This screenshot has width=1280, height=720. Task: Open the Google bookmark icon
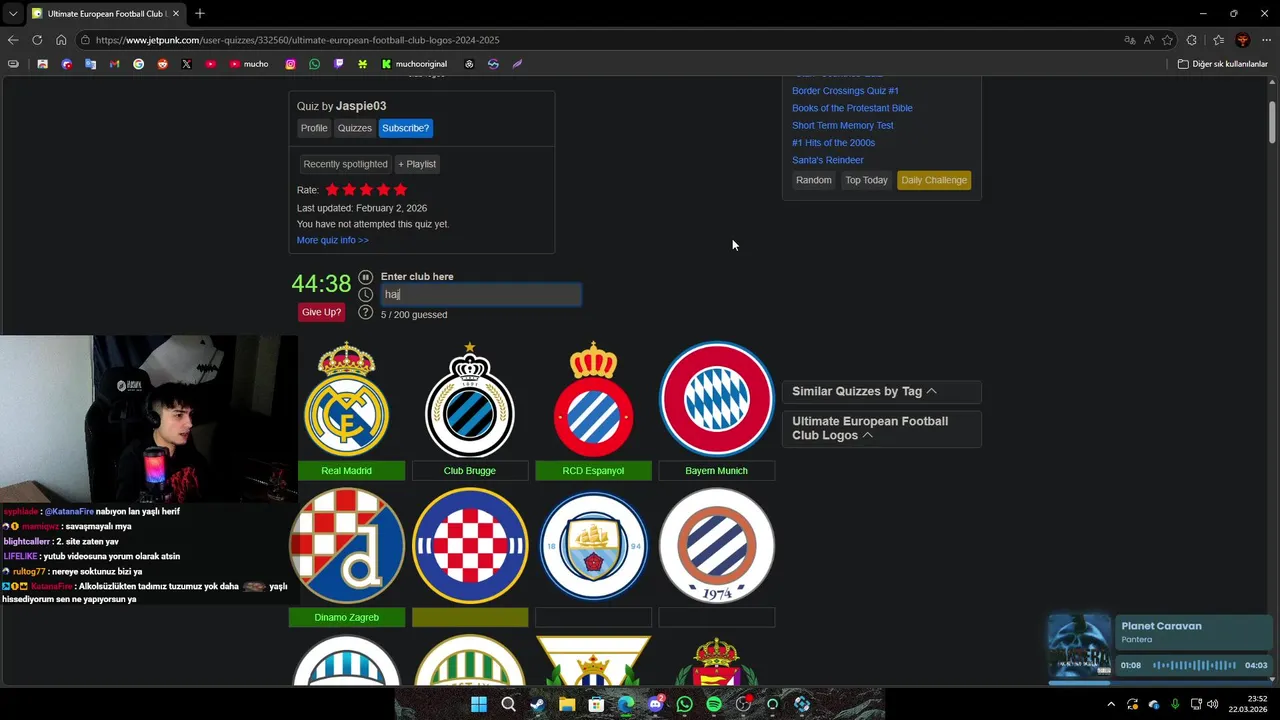[x=138, y=64]
